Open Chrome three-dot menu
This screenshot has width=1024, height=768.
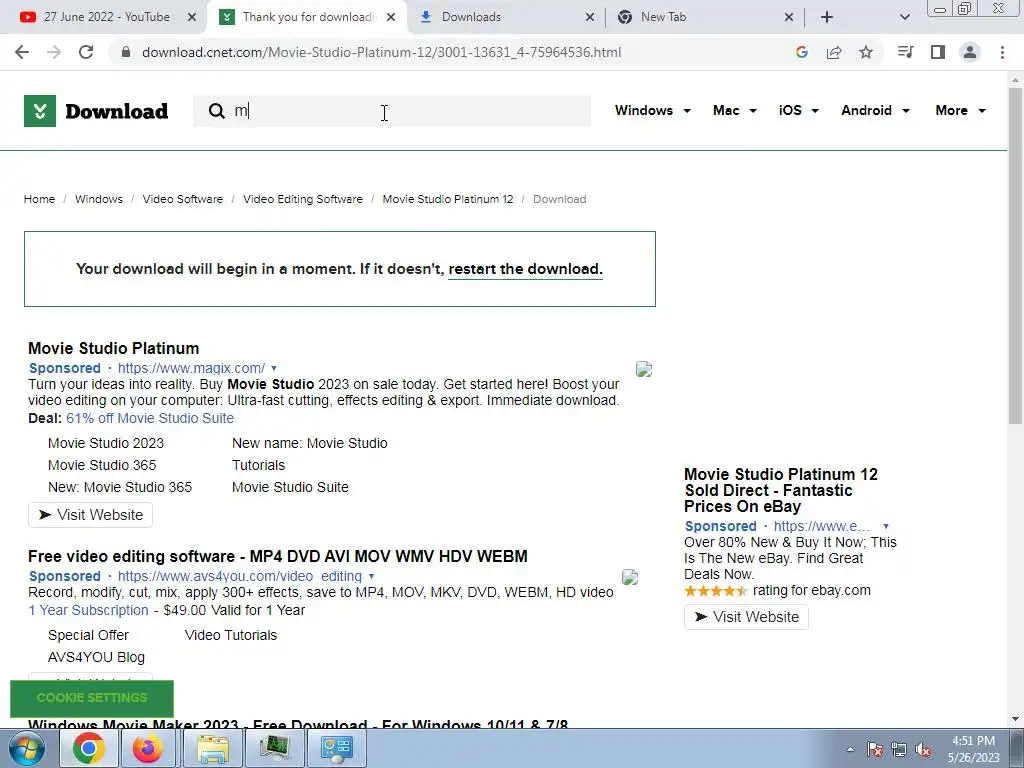pos(1002,52)
